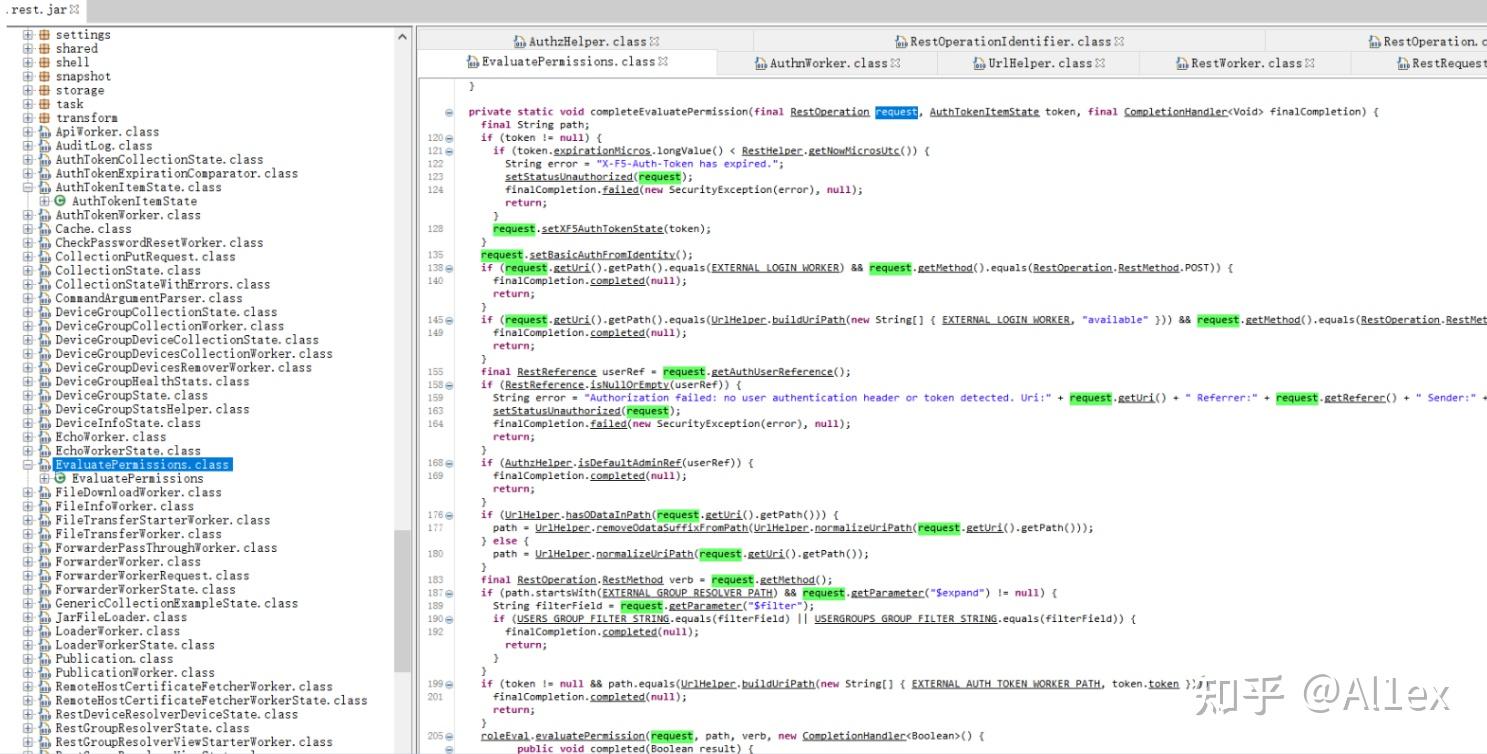Click the tree scrollbar up arrow
Screen dimensions: 1487x754
pos(403,37)
